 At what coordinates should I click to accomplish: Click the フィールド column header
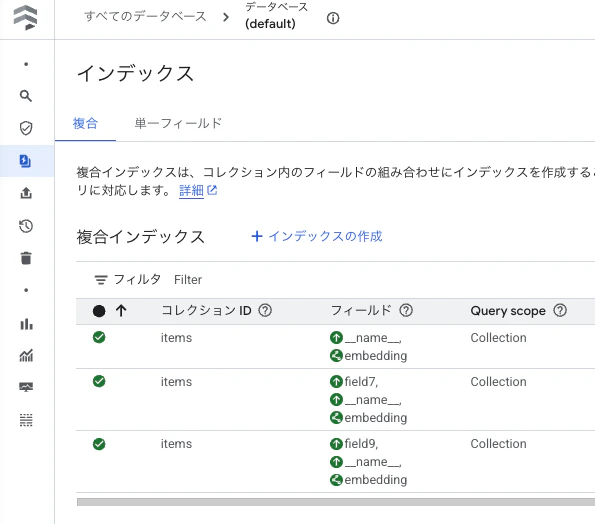coord(361,310)
